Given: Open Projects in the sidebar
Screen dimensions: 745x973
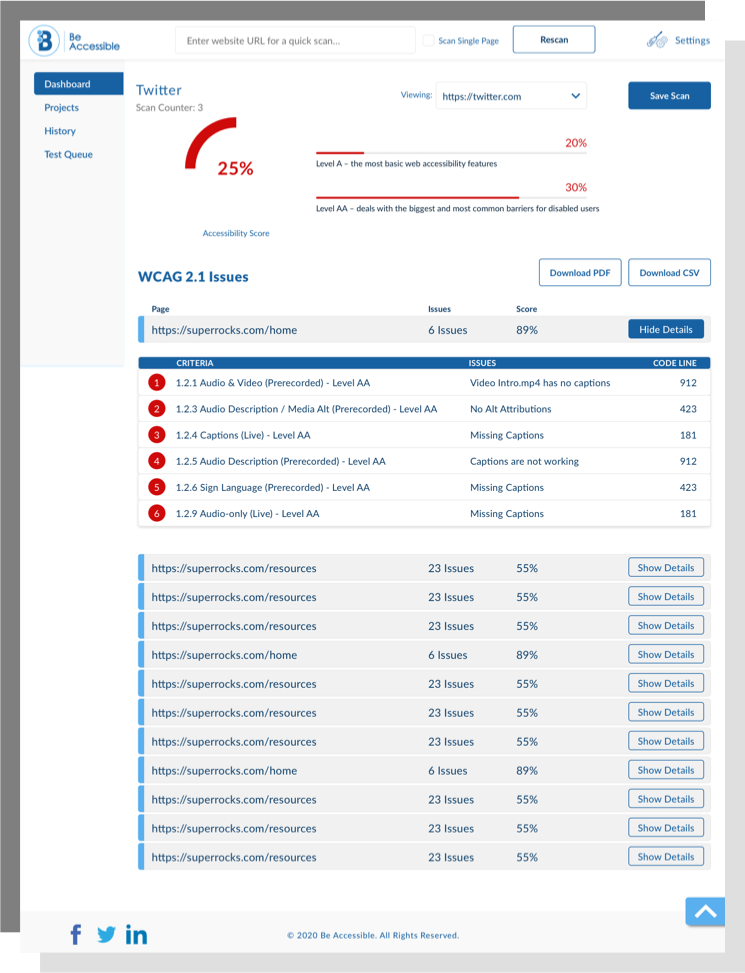Looking at the screenshot, I should coord(61,107).
